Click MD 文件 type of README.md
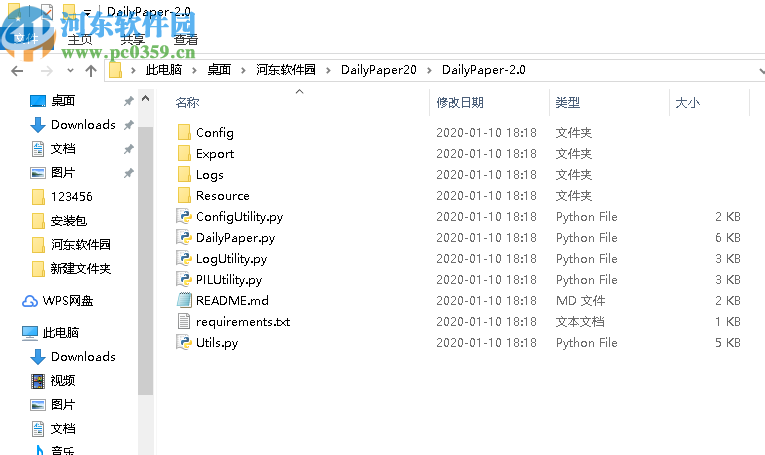Image resolution: width=765 pixels, height=455 pixels. 580,300
